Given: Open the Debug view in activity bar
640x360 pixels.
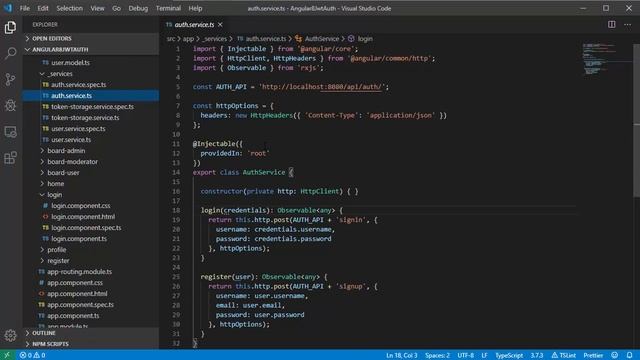Looking at the screenshot, I should (11, 105).
